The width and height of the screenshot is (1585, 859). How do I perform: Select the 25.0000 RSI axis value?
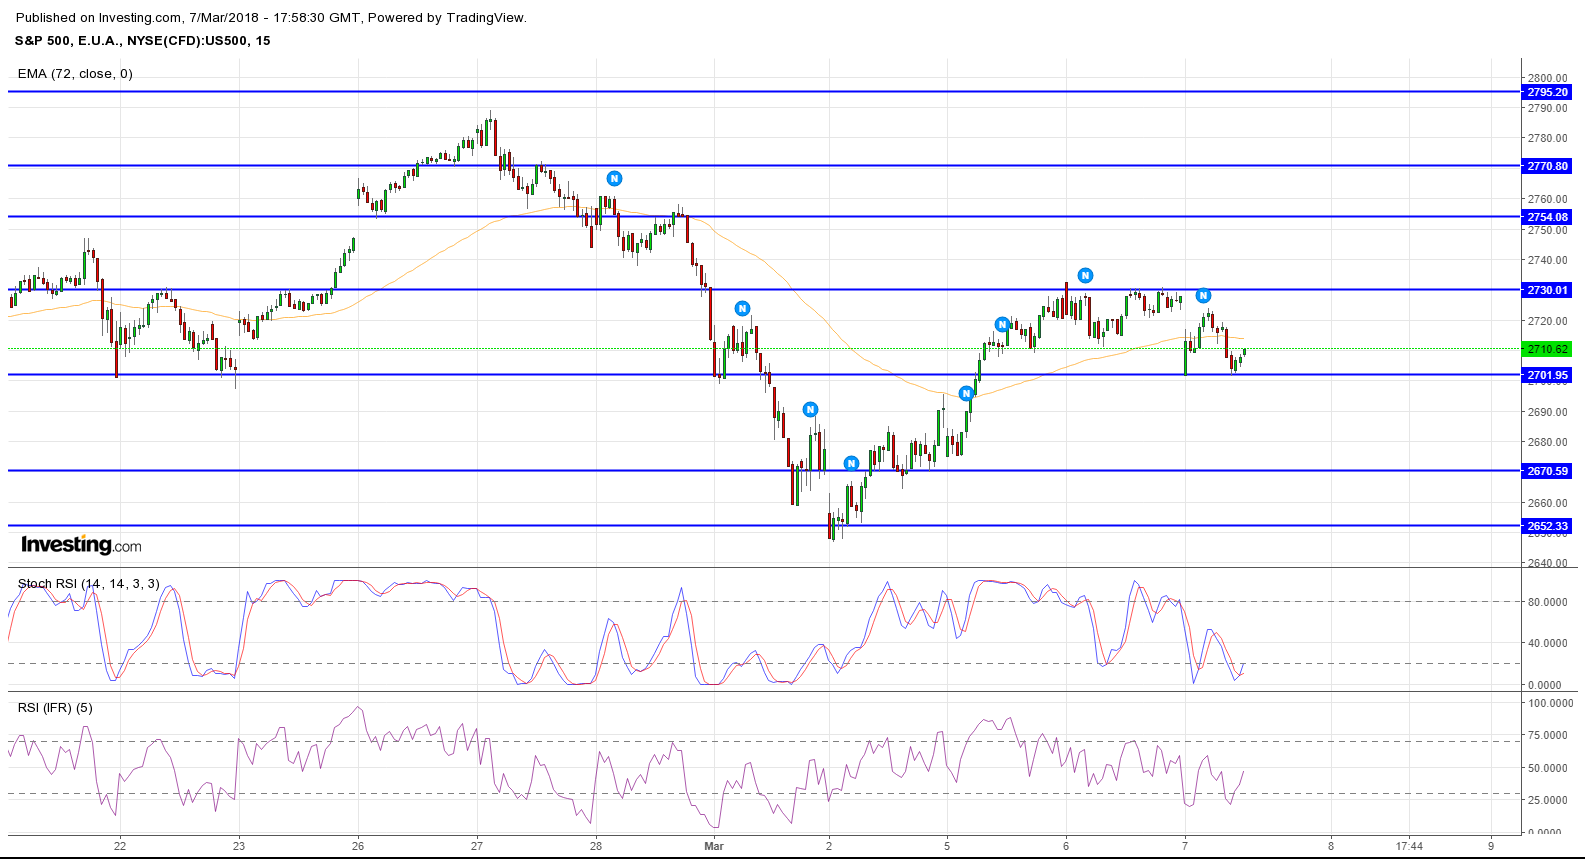(1548, 800)
